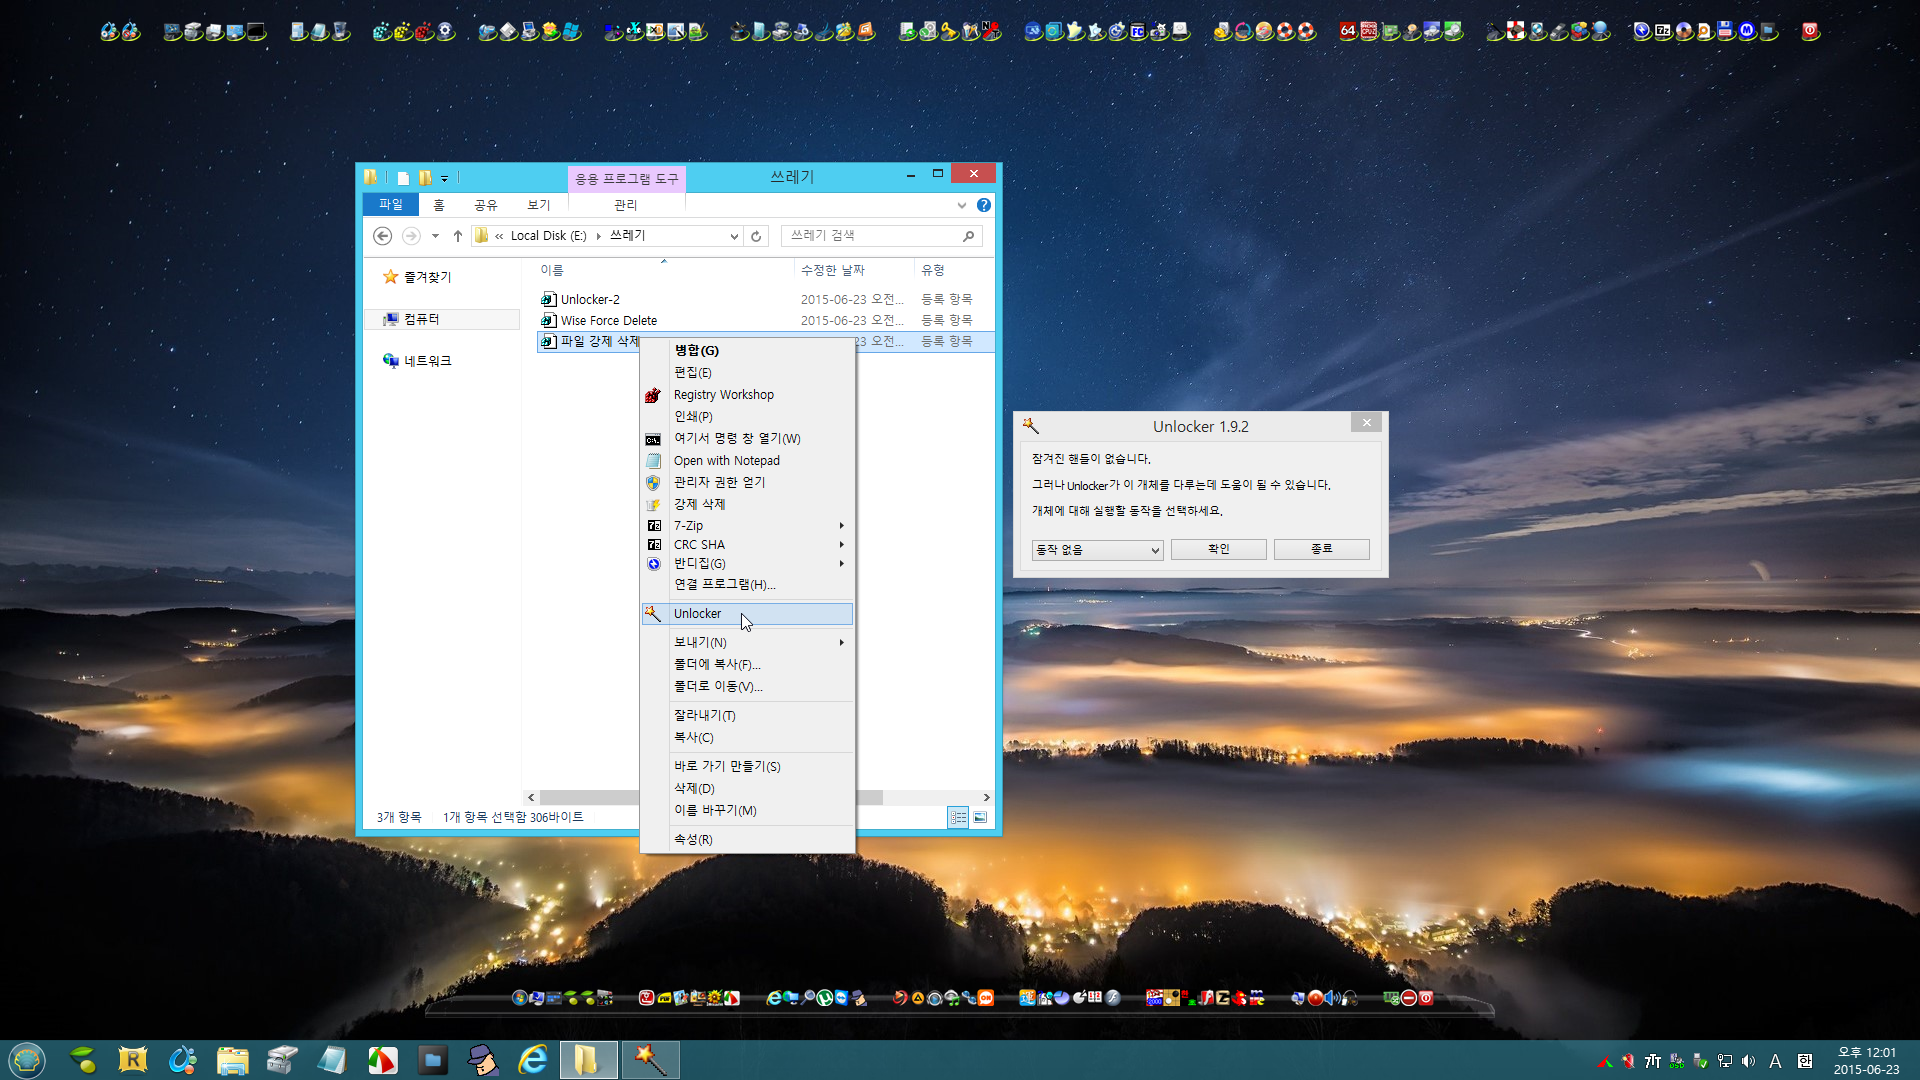Click the volume icon in system tray
Image resolution: width=1920 pixels, height=1080 pixels.
pos(1749,1062)
